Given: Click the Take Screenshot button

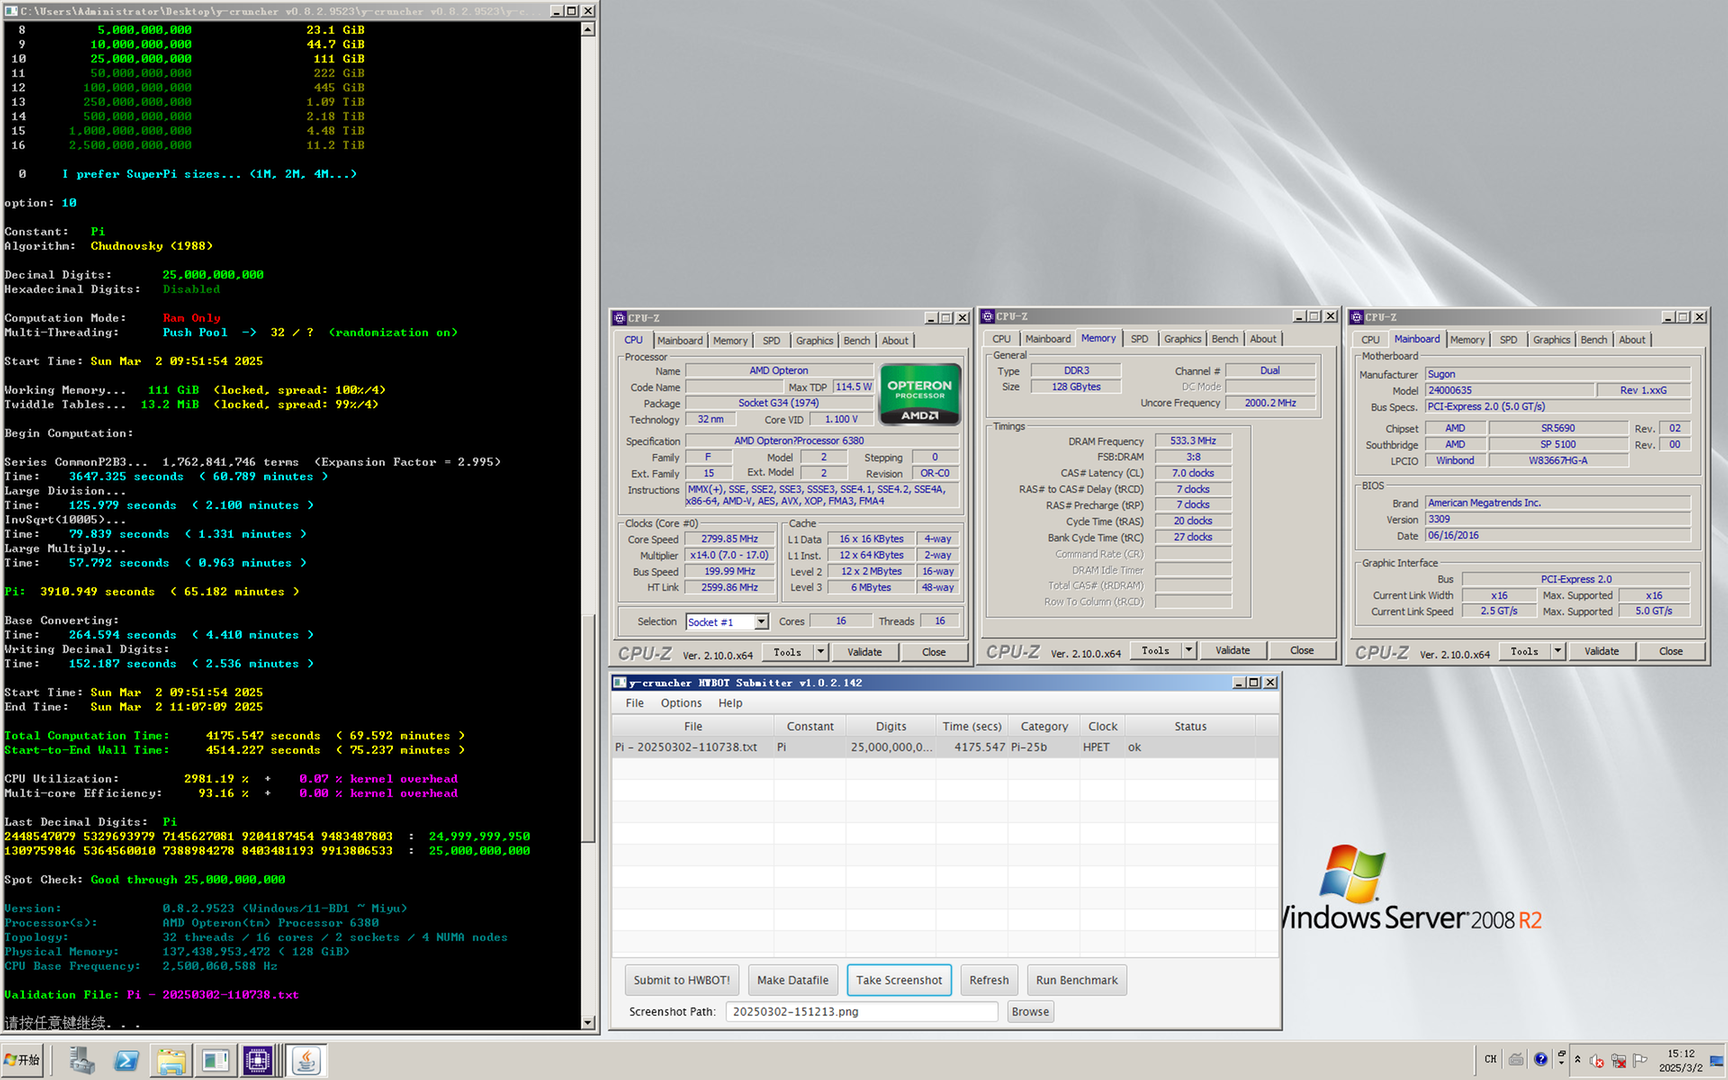Looking at the screenshot, I should click(x=899, y=980).
